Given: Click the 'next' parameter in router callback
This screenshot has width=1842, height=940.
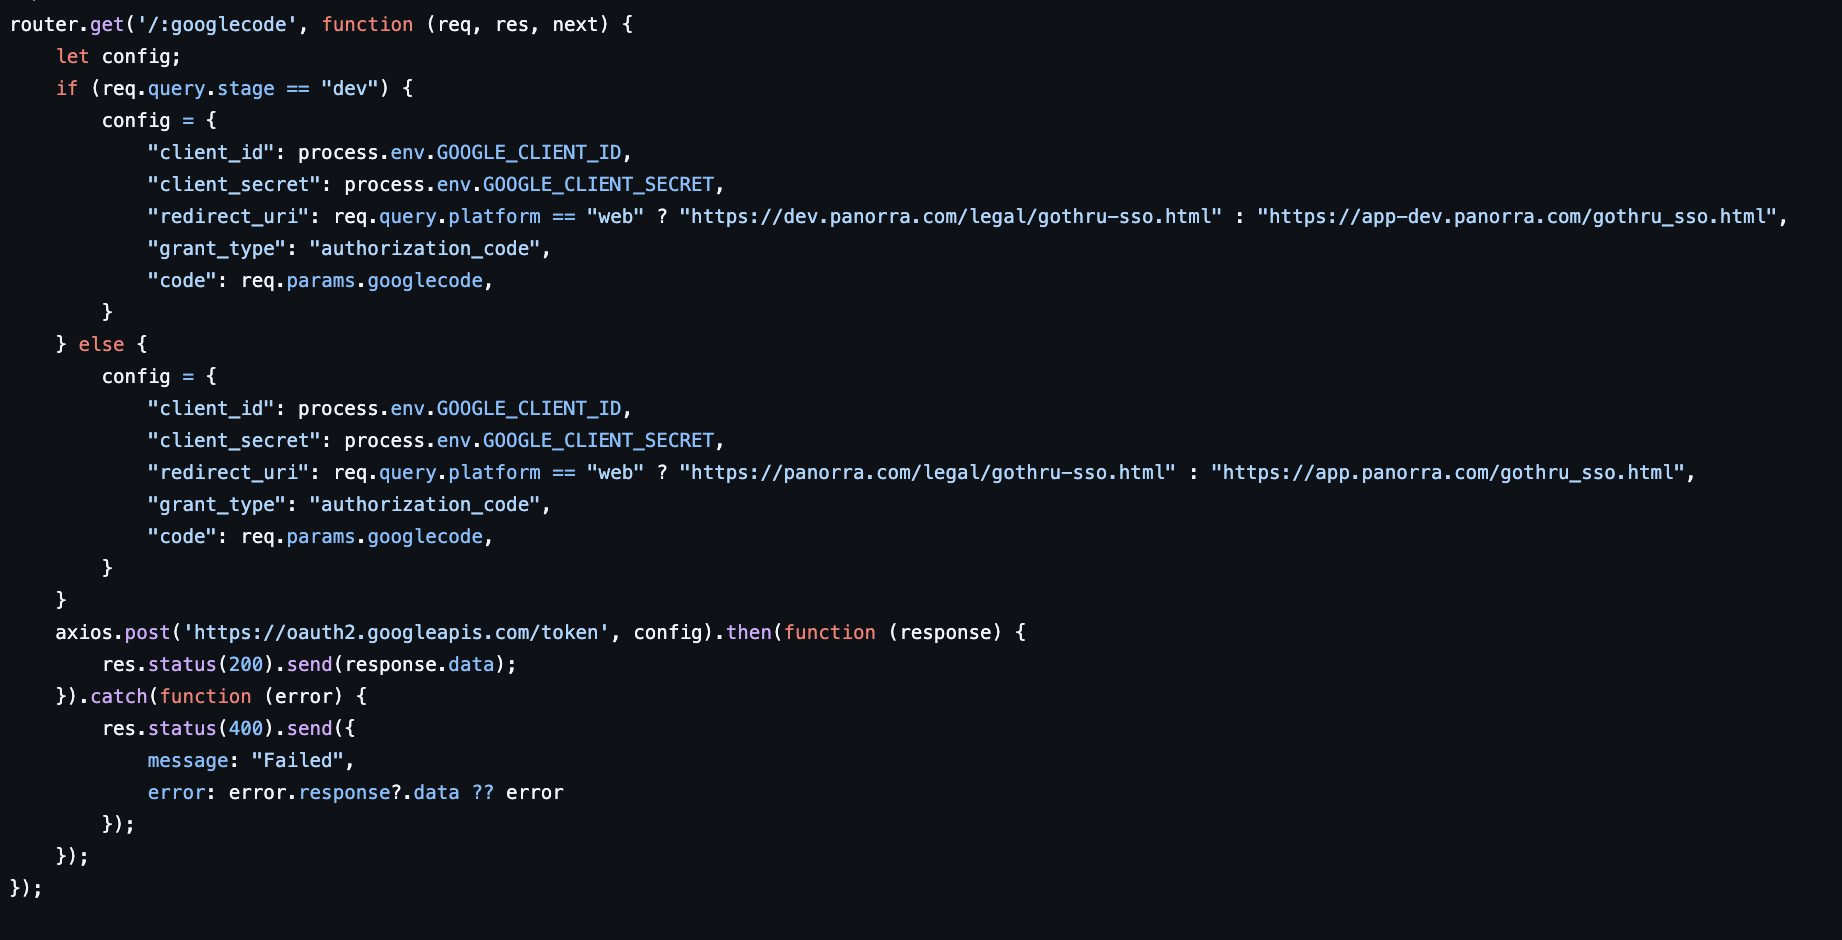Looking at the screenshot, I should click(x=575, y=24).
